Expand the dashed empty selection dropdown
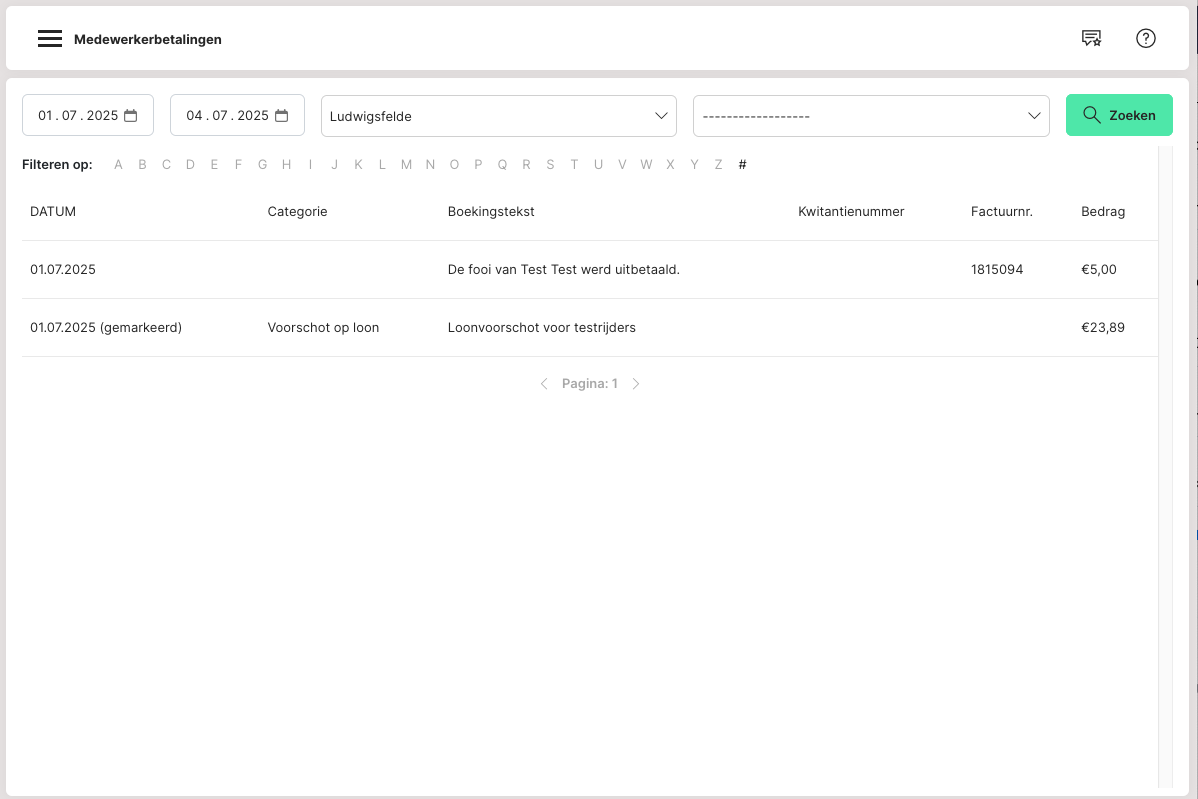The height and width of the screenshot is (799, 1198). (871, 116)
